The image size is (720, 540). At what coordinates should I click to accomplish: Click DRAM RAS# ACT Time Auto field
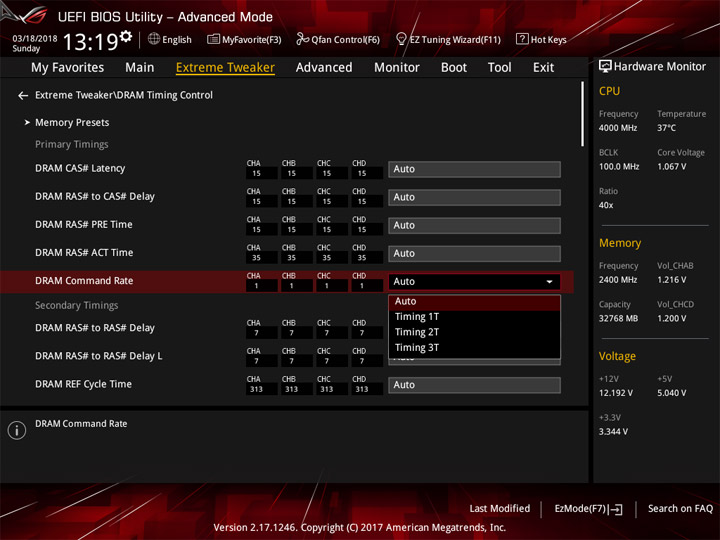(474, 253)
